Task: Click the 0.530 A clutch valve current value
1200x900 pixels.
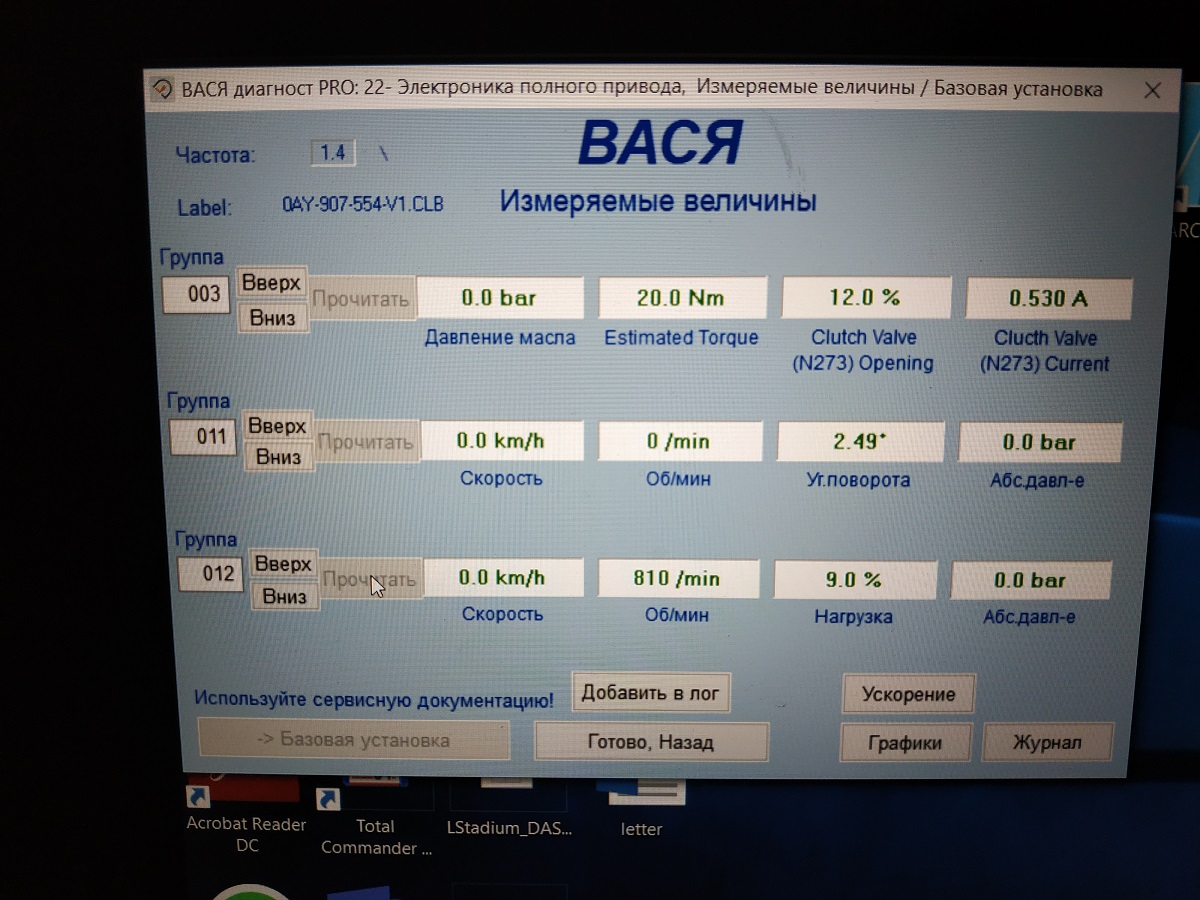Action: point(1048,298)
